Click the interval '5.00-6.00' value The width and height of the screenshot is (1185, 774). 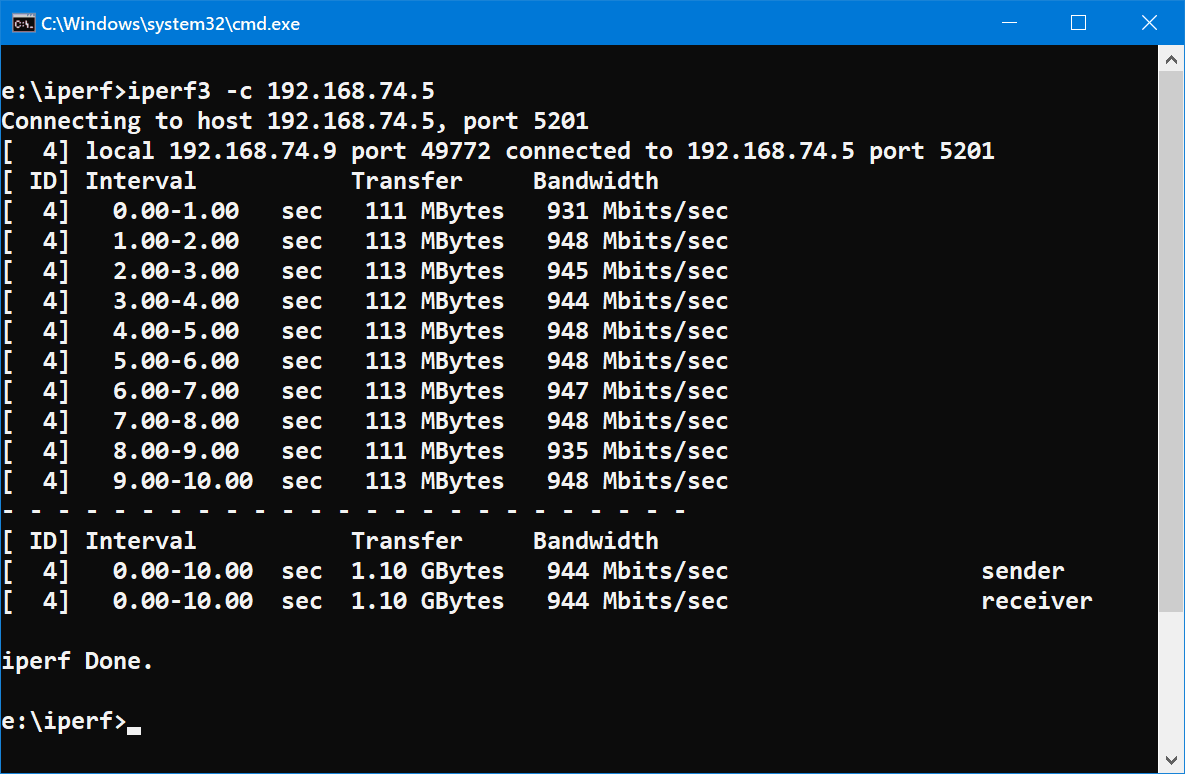tap(176, 361)
